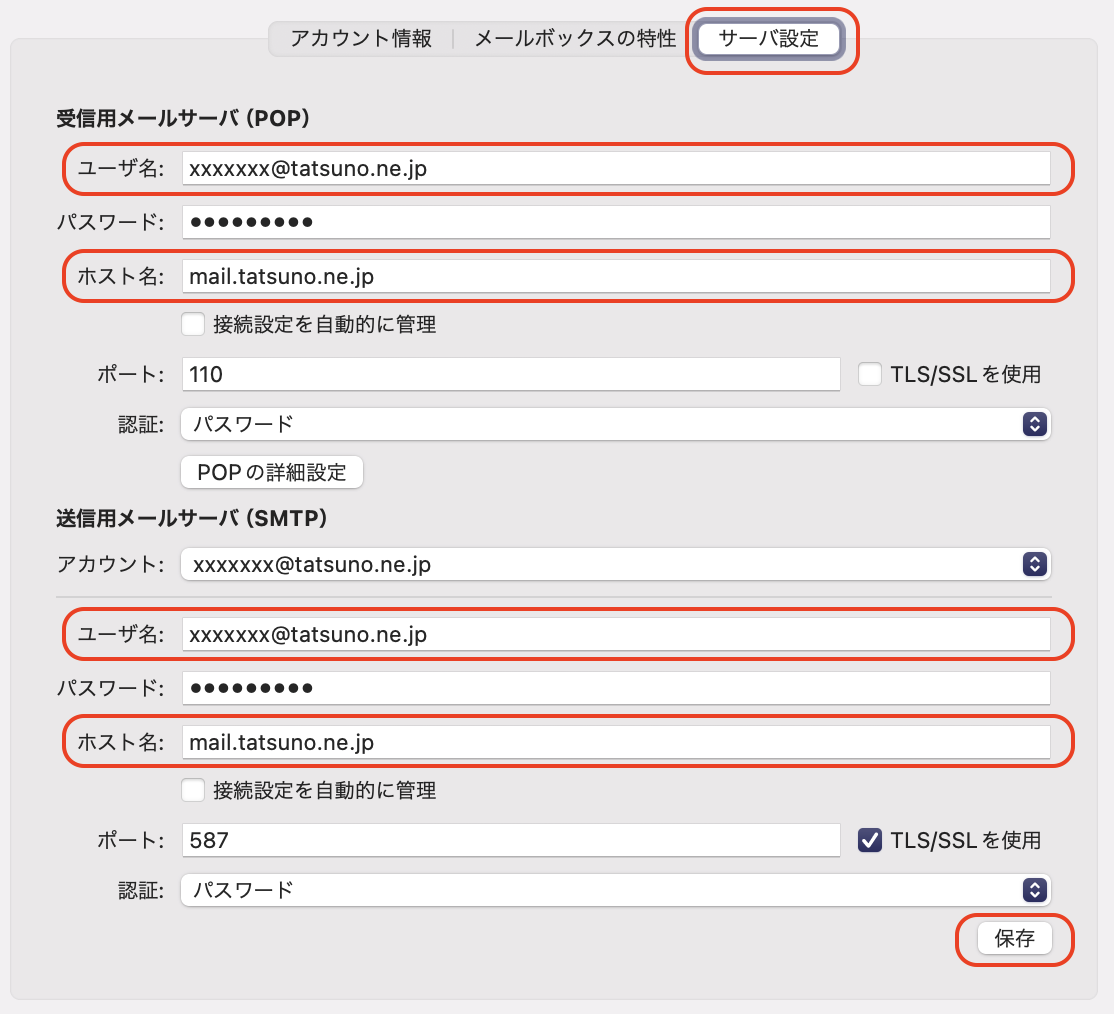The width and height of the screenshot is (1114, 1014).
Task: Click the 保存 button
Action: 1014,940
